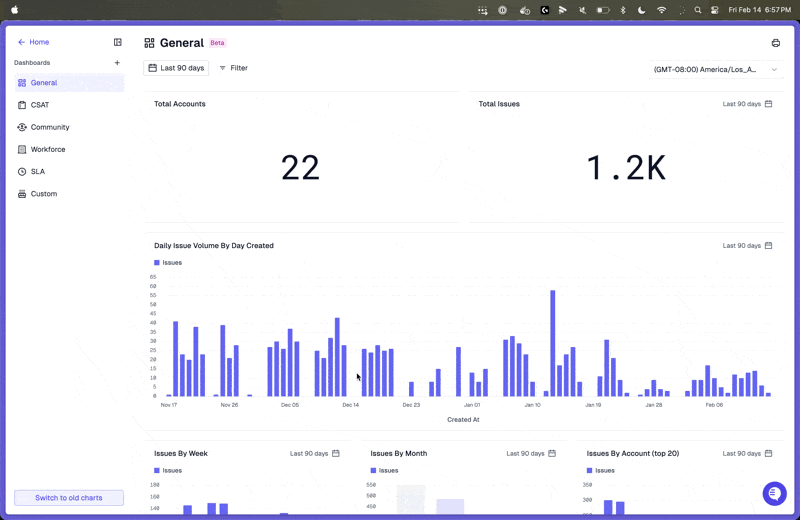Open the chat support bubble
This screenshot has height=520, width=800.
click(x=774, y=493)
